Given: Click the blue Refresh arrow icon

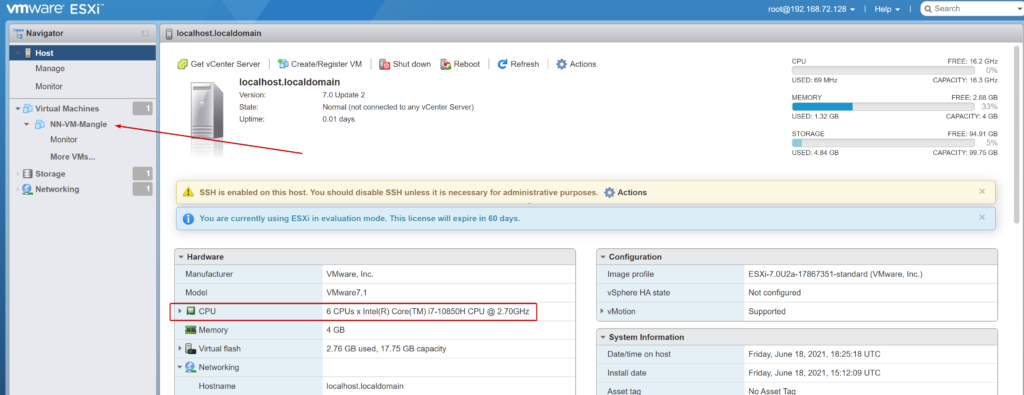Looking at the screenshot, I should (502, 64).
